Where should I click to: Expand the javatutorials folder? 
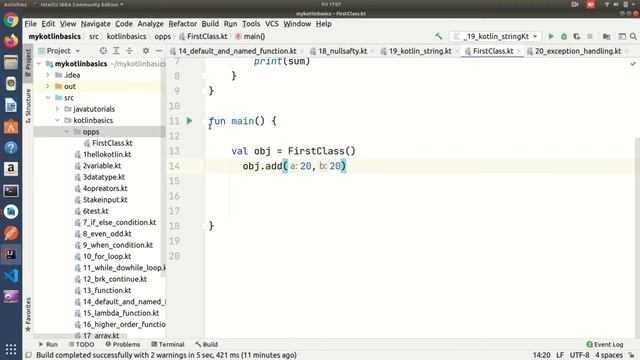coord(57,109)
